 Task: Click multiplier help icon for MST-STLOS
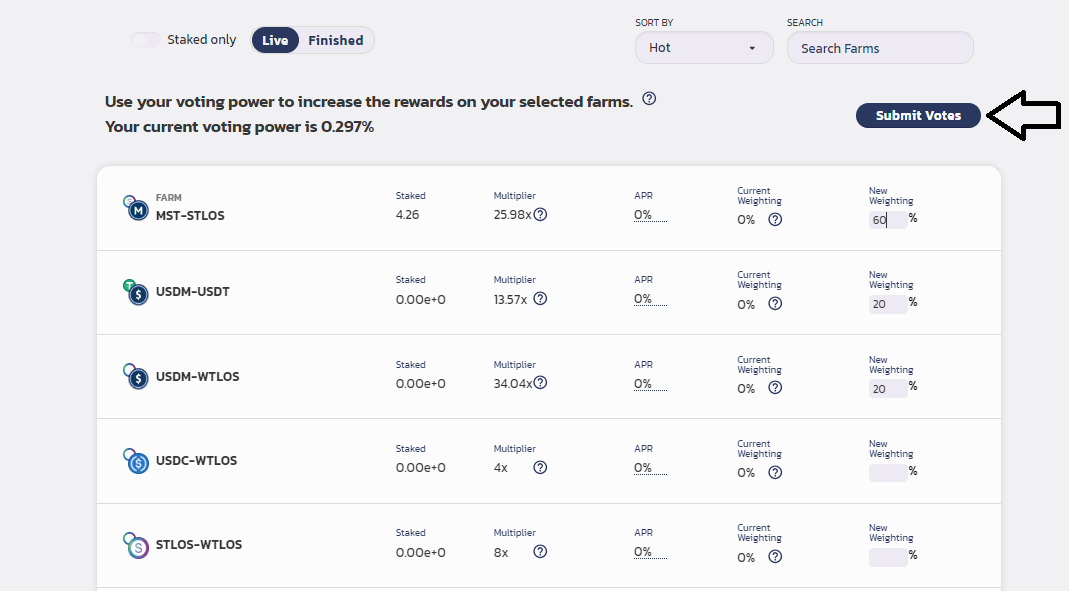(540, 215)
